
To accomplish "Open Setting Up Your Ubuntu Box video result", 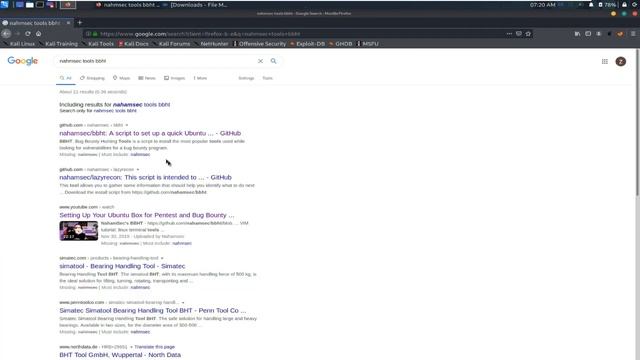I will tap(147, 215).
